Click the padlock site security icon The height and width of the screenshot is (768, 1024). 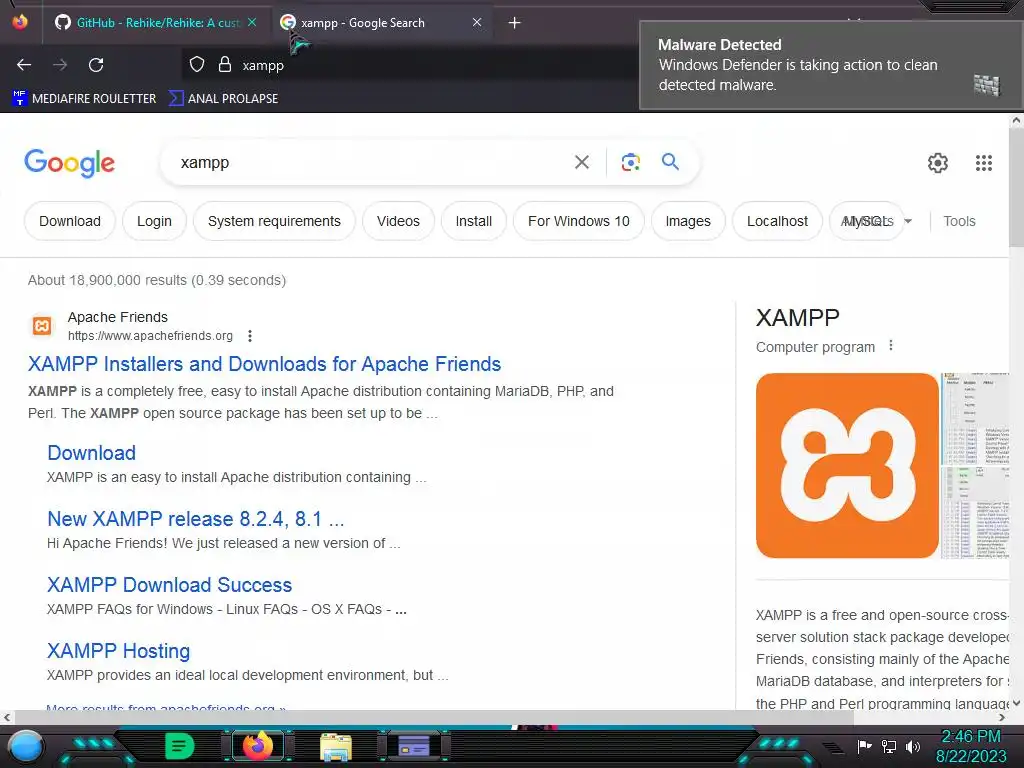(225, 65)
